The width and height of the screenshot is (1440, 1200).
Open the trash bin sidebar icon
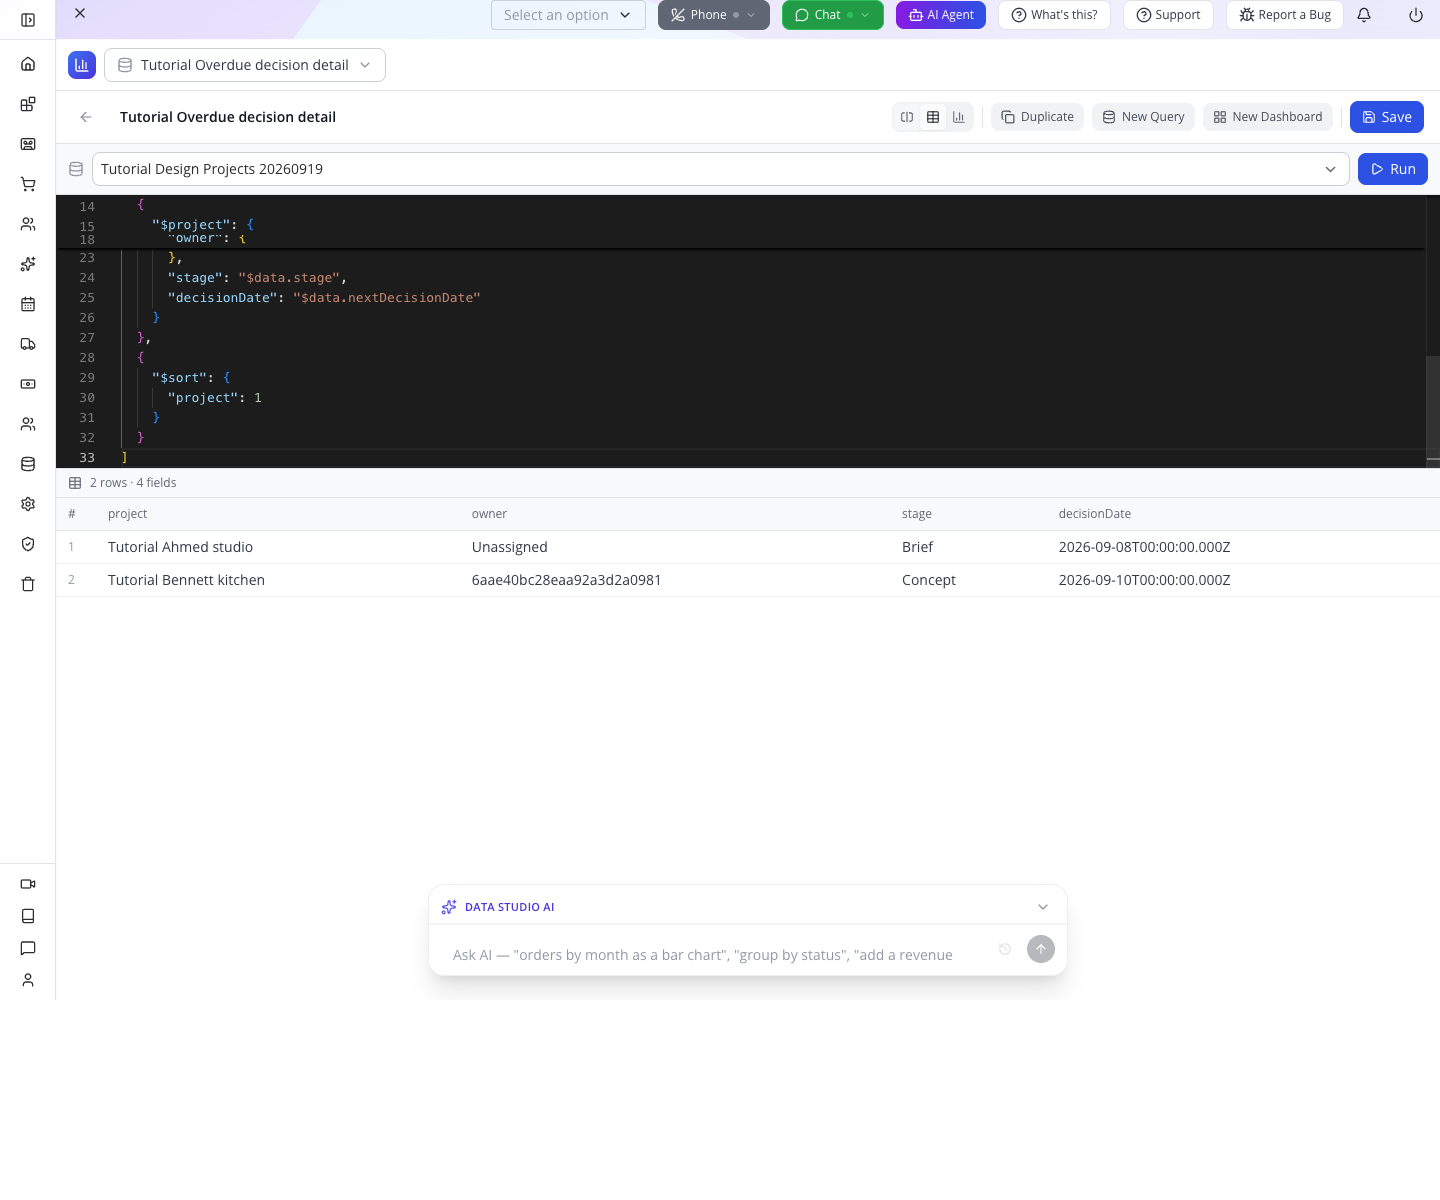[x=28, y=584]
